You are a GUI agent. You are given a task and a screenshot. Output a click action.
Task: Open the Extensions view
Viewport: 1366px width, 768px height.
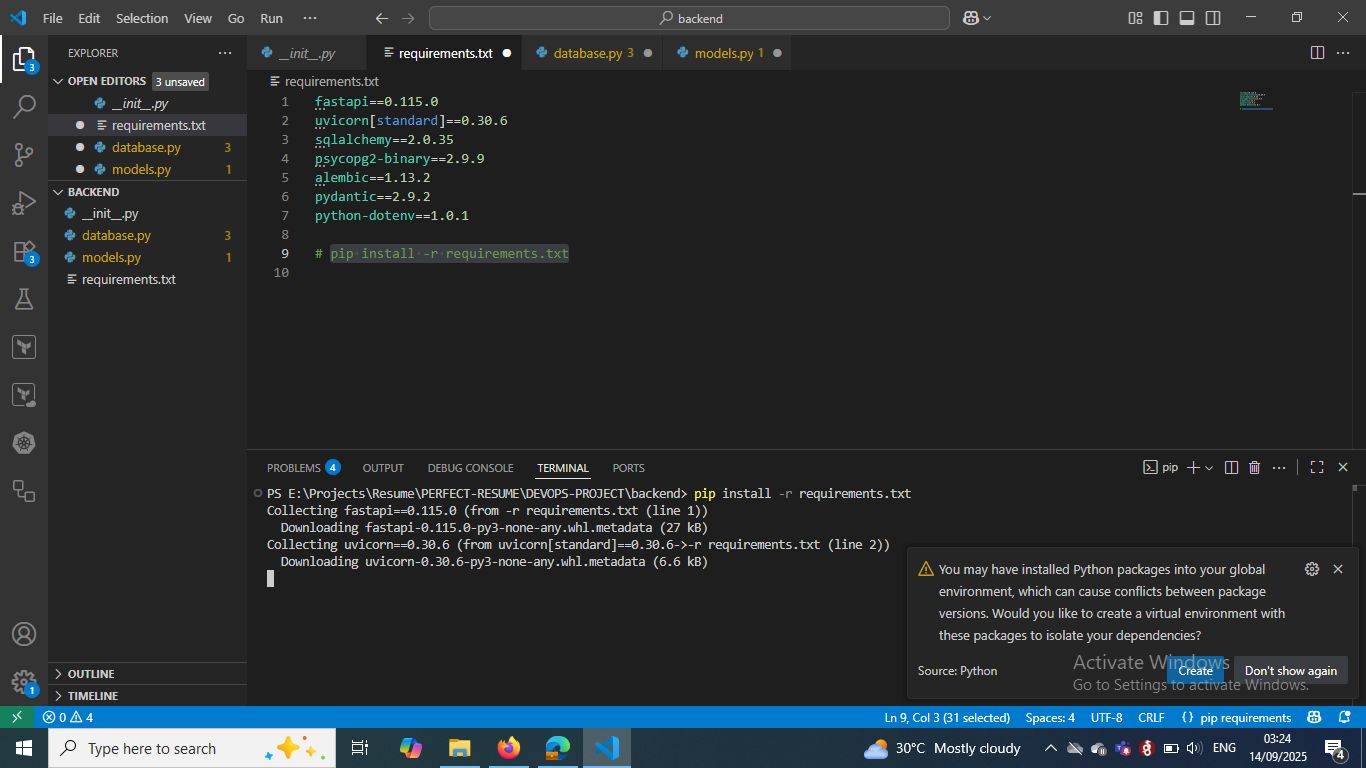24,251
